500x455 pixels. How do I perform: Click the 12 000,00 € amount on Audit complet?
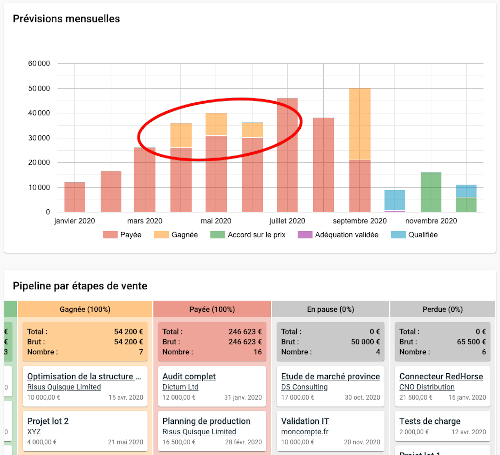pyautogui.click(x=179, y=398)
